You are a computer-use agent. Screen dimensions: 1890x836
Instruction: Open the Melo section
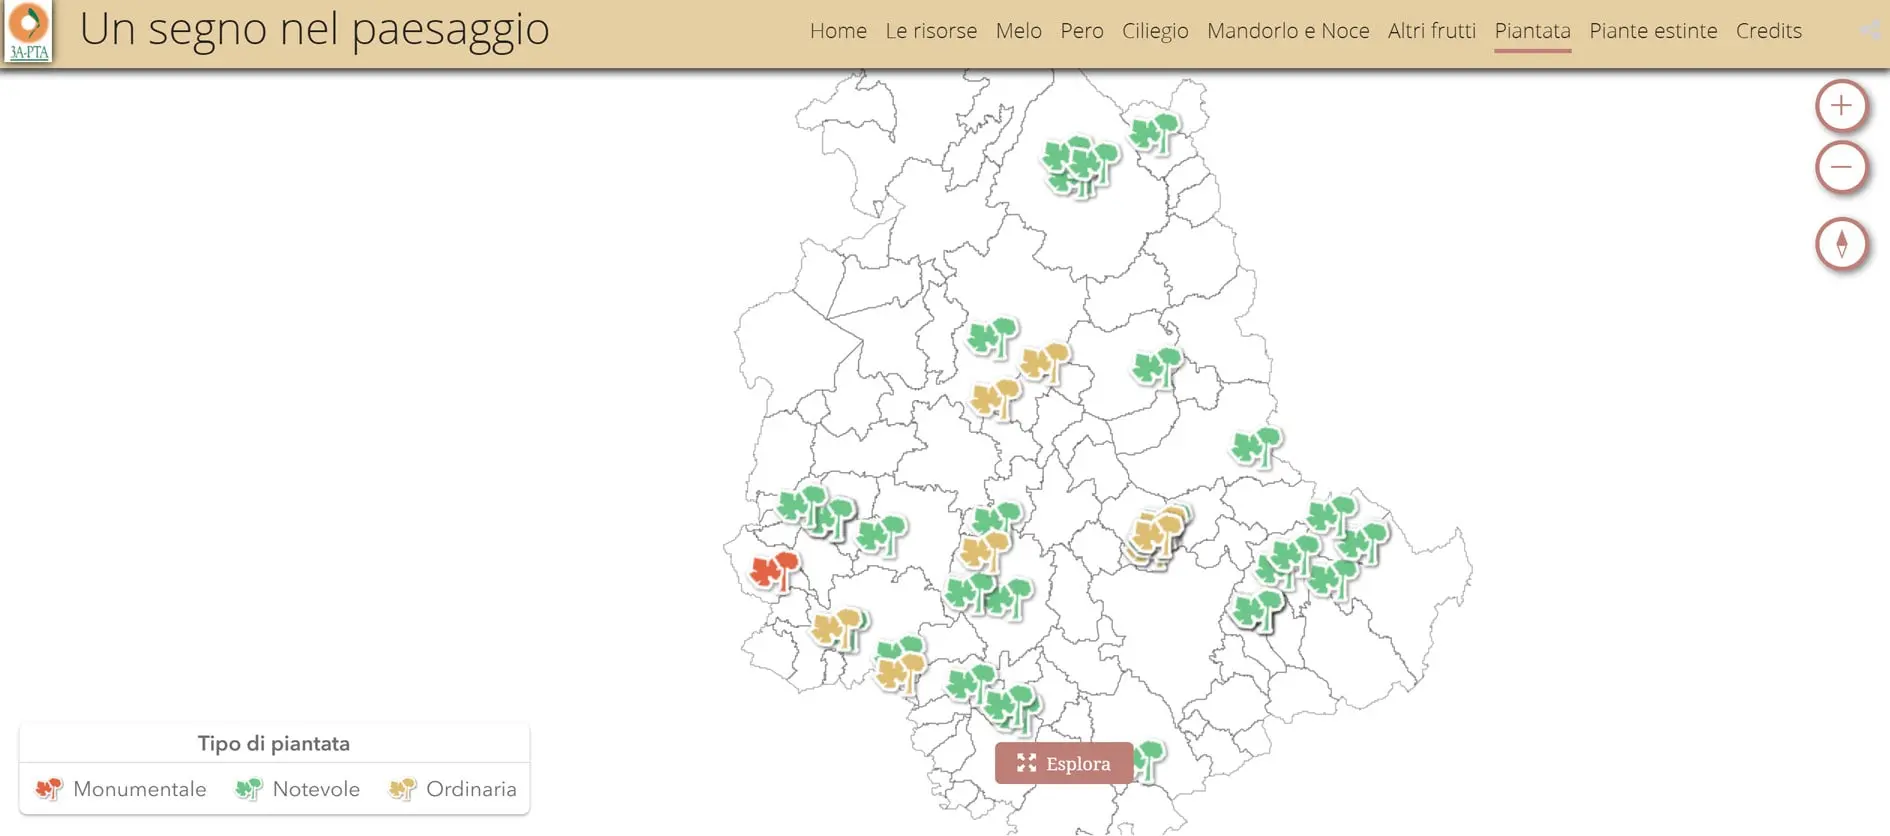pyautogui.click(x=1018, y=31)
